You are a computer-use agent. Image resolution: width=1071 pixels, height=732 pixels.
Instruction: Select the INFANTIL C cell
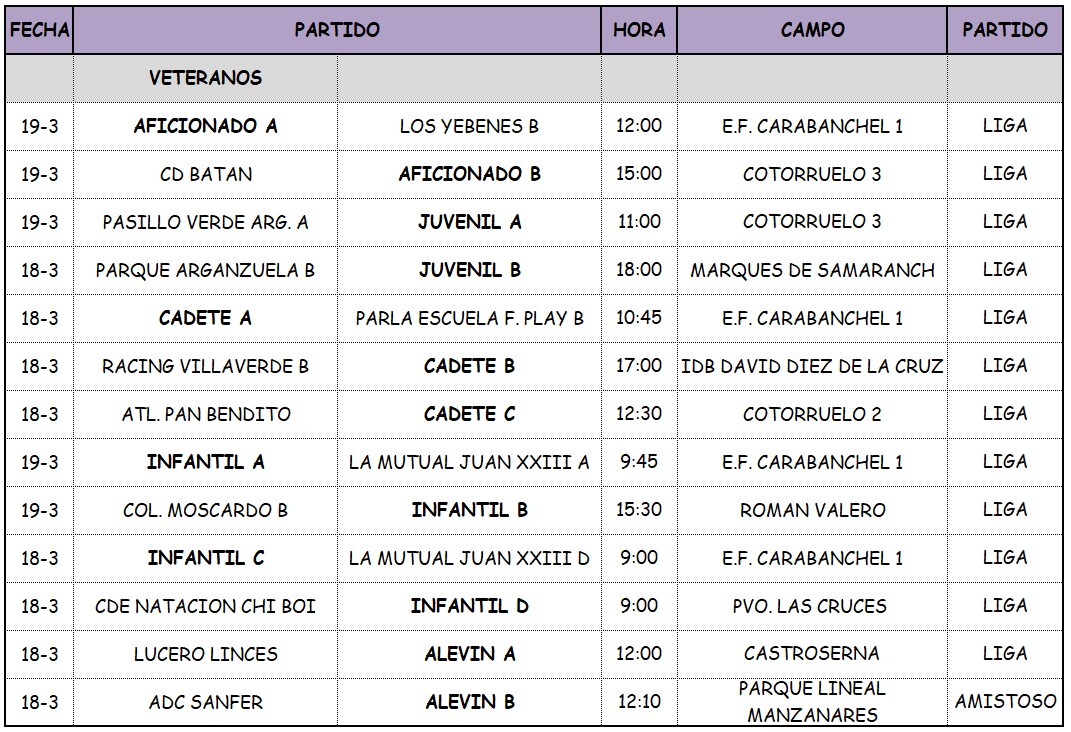pyautogui.click(x=206, y=559)
